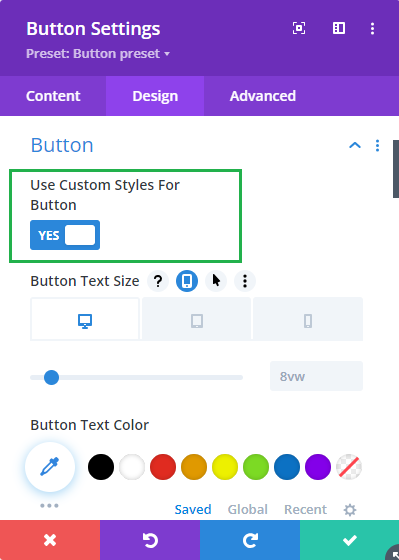Click the eyedropper color picker button
399x560 pixels.
(50, 467)
